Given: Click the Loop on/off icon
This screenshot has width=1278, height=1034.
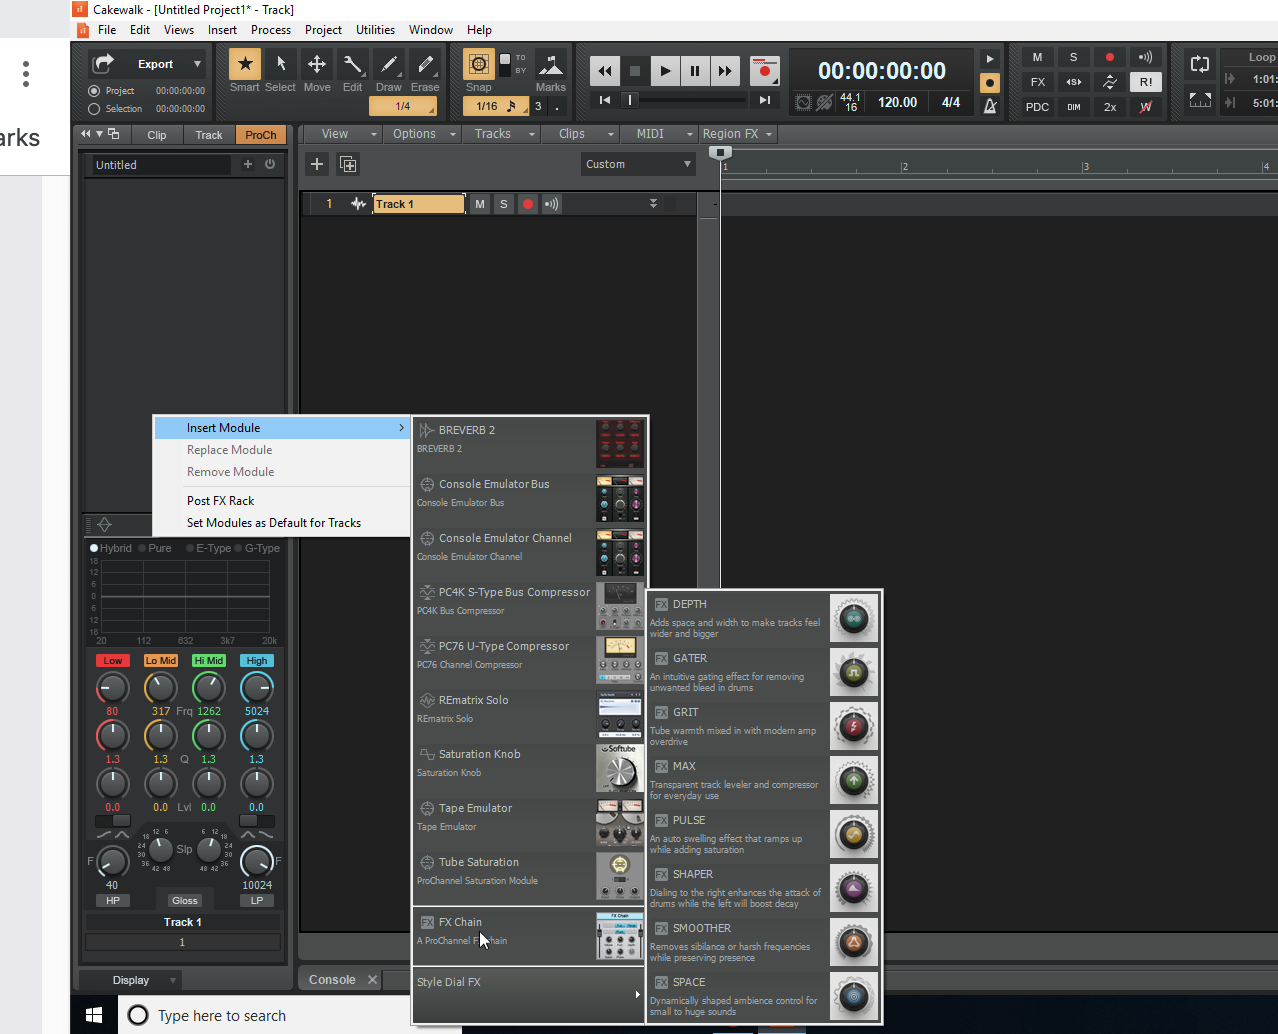Looking at the screenshot, I should coord(1200,65).
